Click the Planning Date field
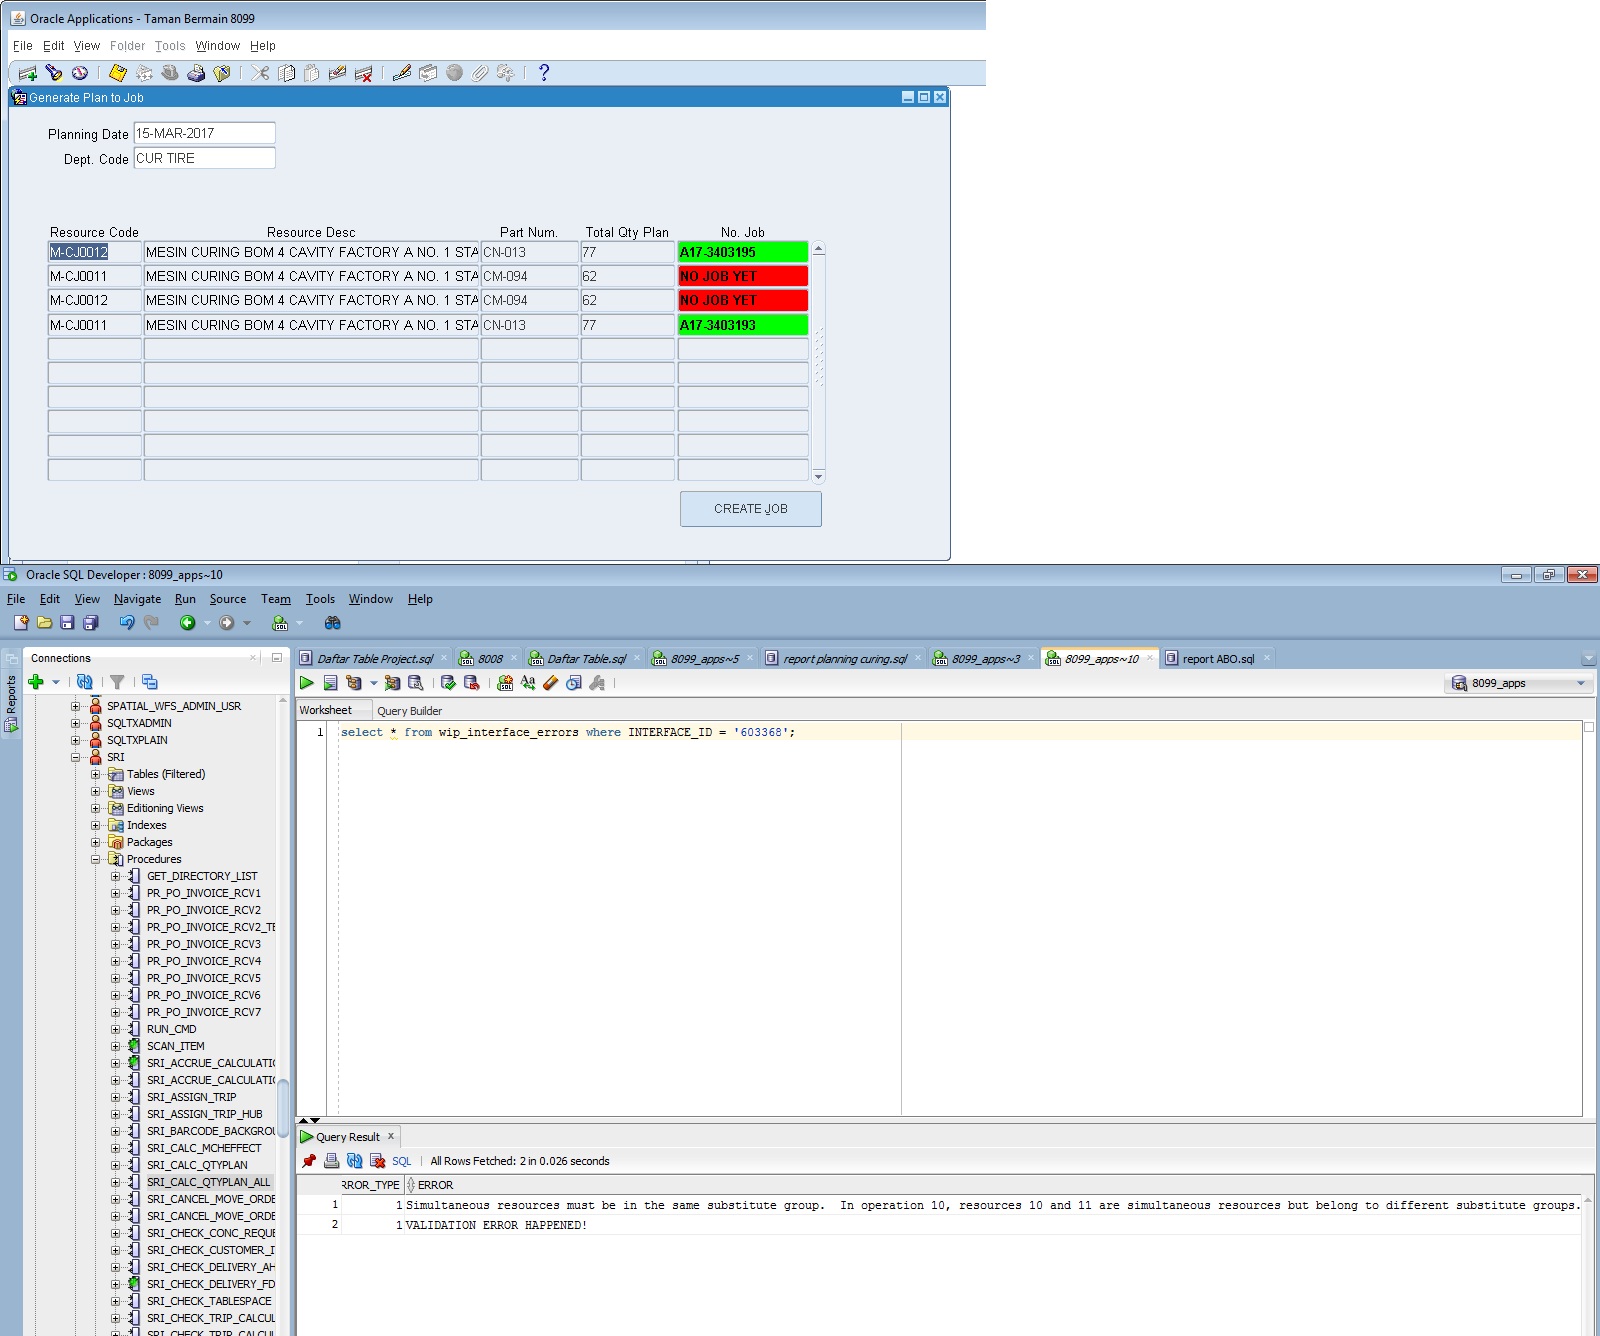This screenshot has height=1336, width=1600. click(204, 133)
